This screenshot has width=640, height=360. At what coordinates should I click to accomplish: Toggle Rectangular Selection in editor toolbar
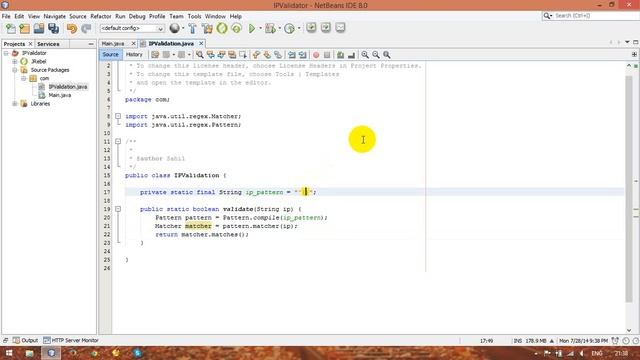click(243, 55)
